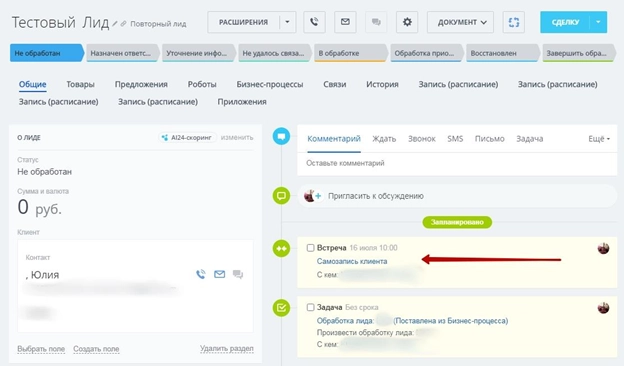The height and width of the screenshot is (366, 624).
Task: Select the Комментарий timeline tab
Action: pos(334,138)
